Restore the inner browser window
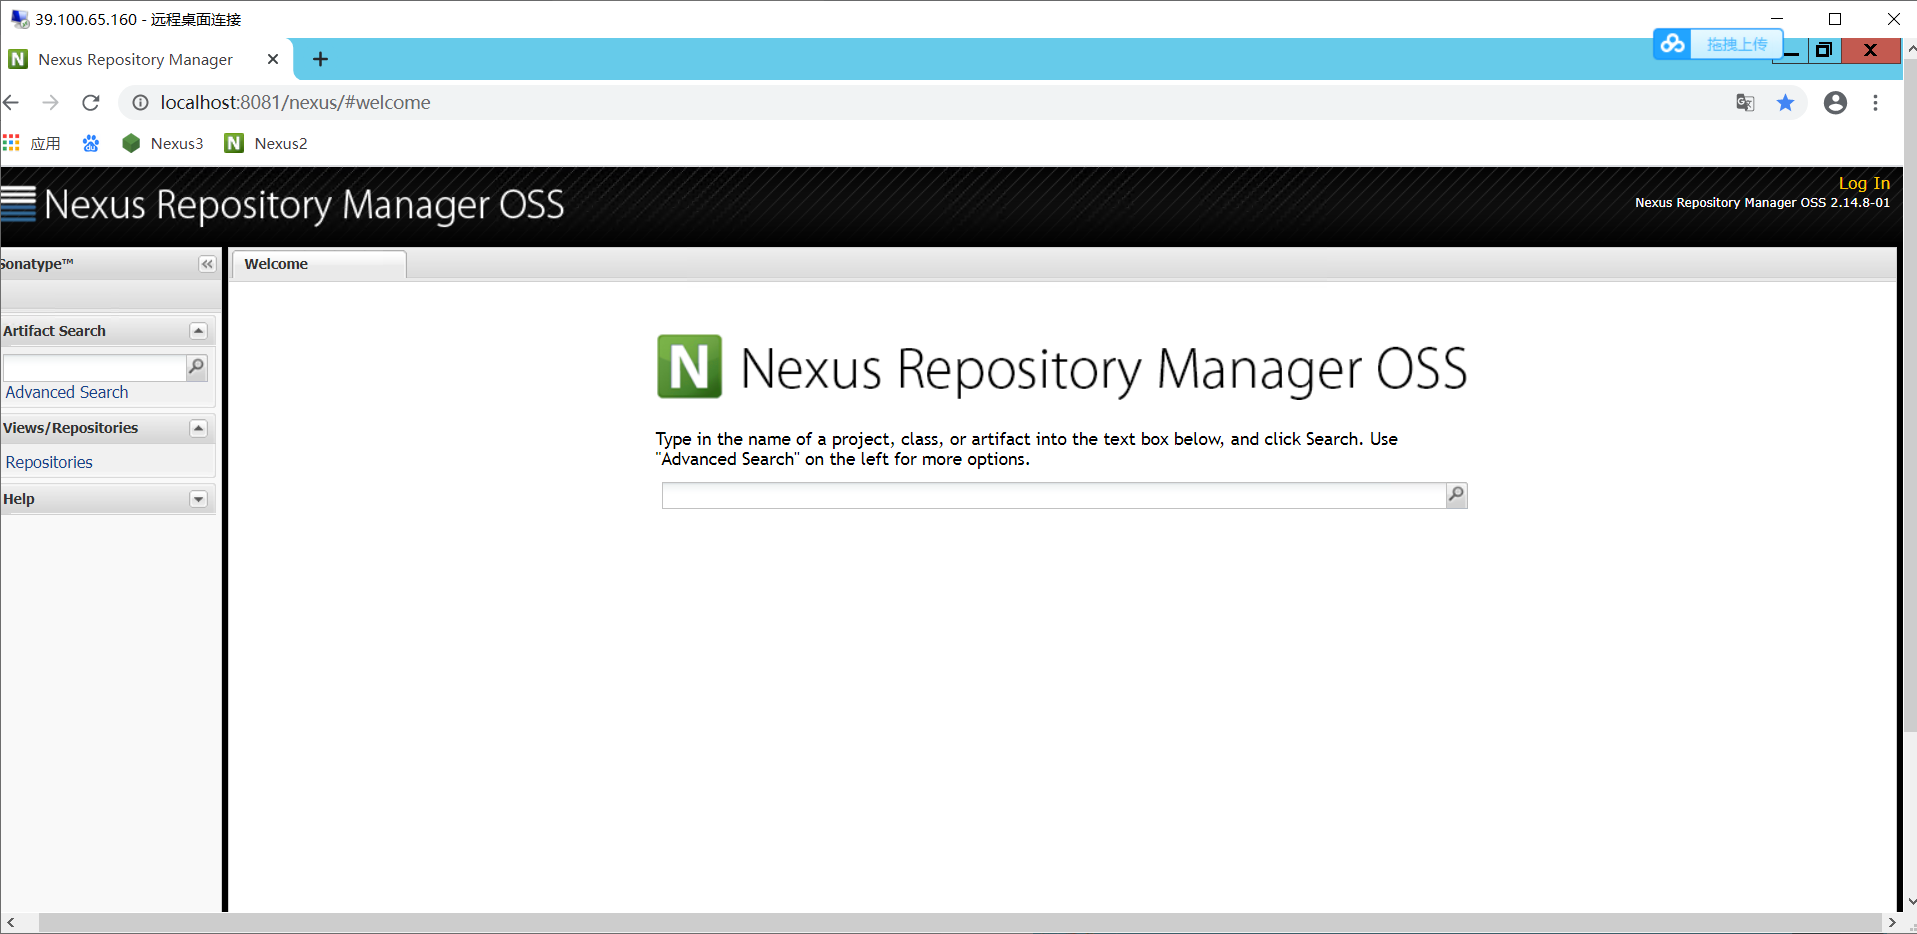The image size is (1917, 934). tap(1824, 50)
